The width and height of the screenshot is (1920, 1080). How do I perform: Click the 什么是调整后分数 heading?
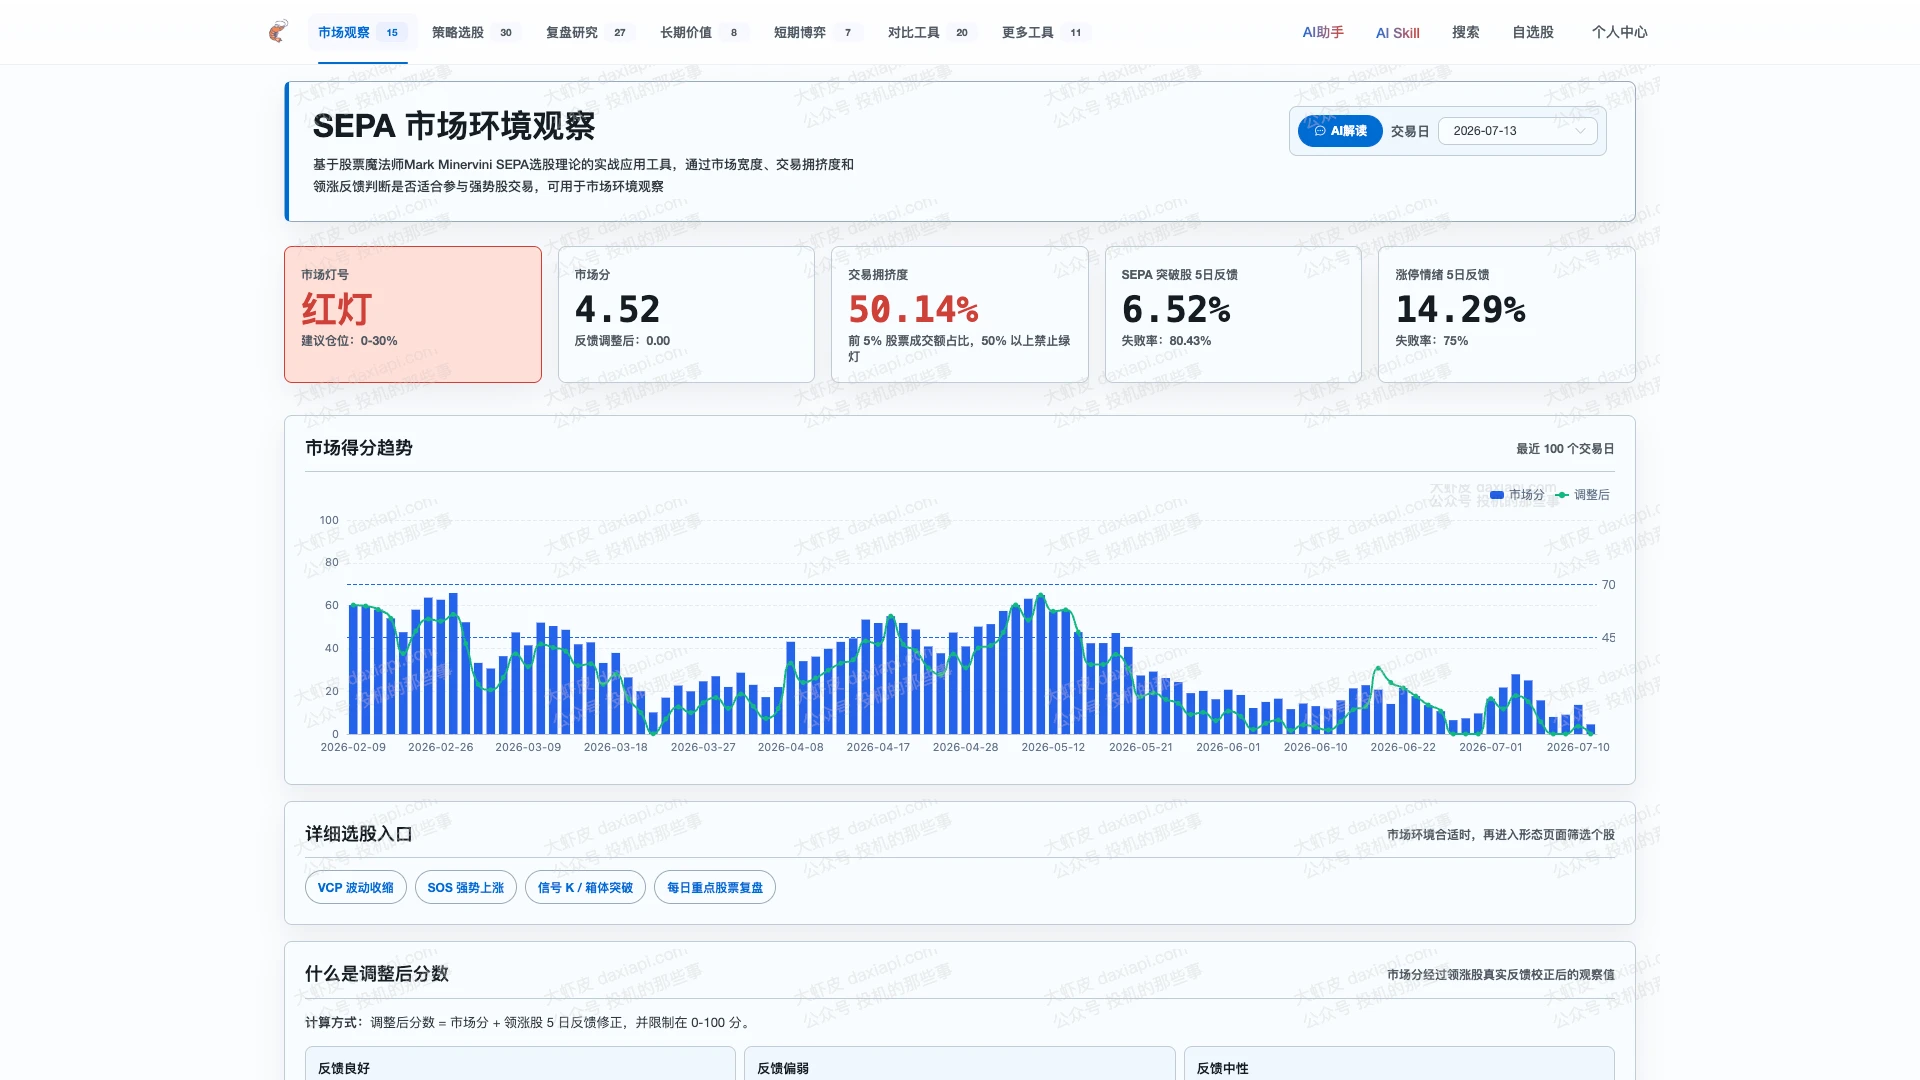(377, 974)
